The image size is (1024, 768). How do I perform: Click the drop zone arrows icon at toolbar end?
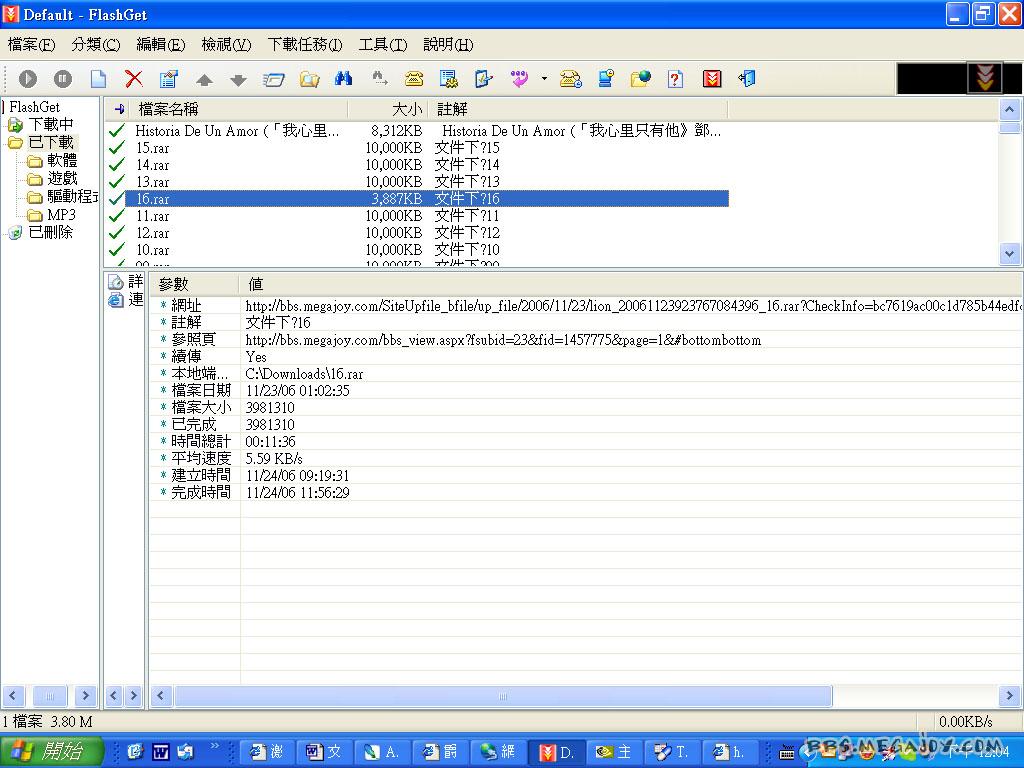(985, 79)
